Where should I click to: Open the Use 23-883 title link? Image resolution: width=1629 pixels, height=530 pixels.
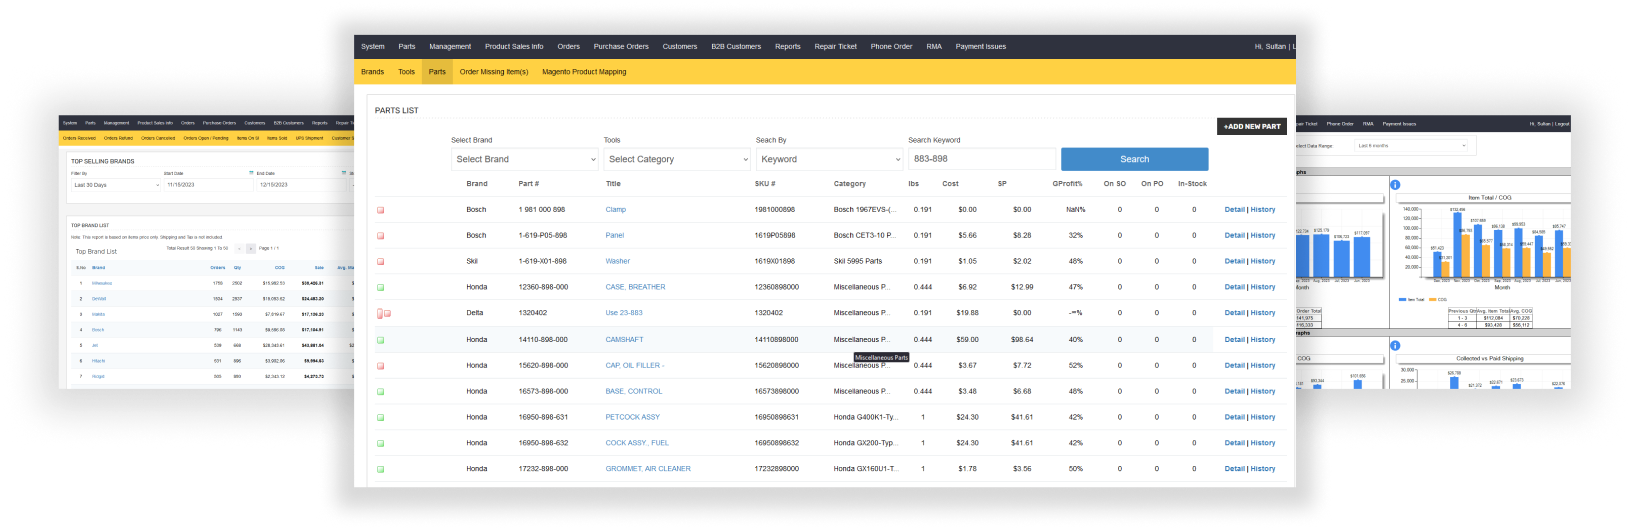click(624, 313)
